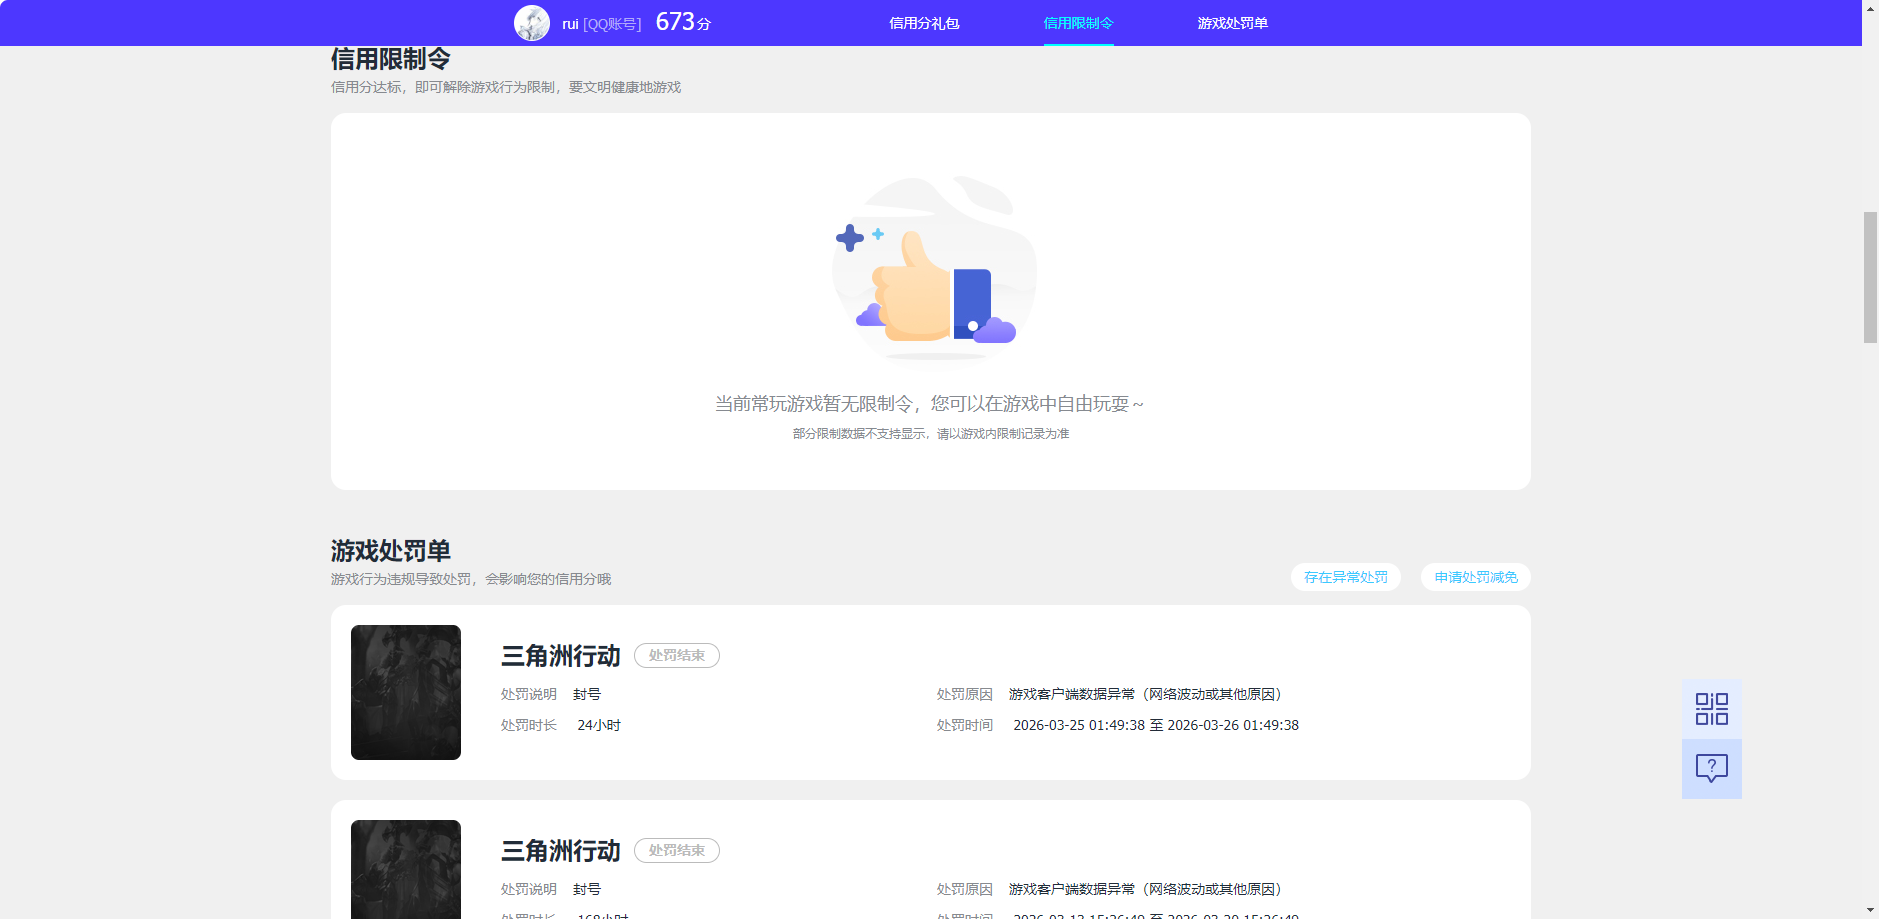Click 封号 in the 24小时 penalty card
Image resolution: width=1879 pixels, height=919 pixels.
click(x=587, y=694)
